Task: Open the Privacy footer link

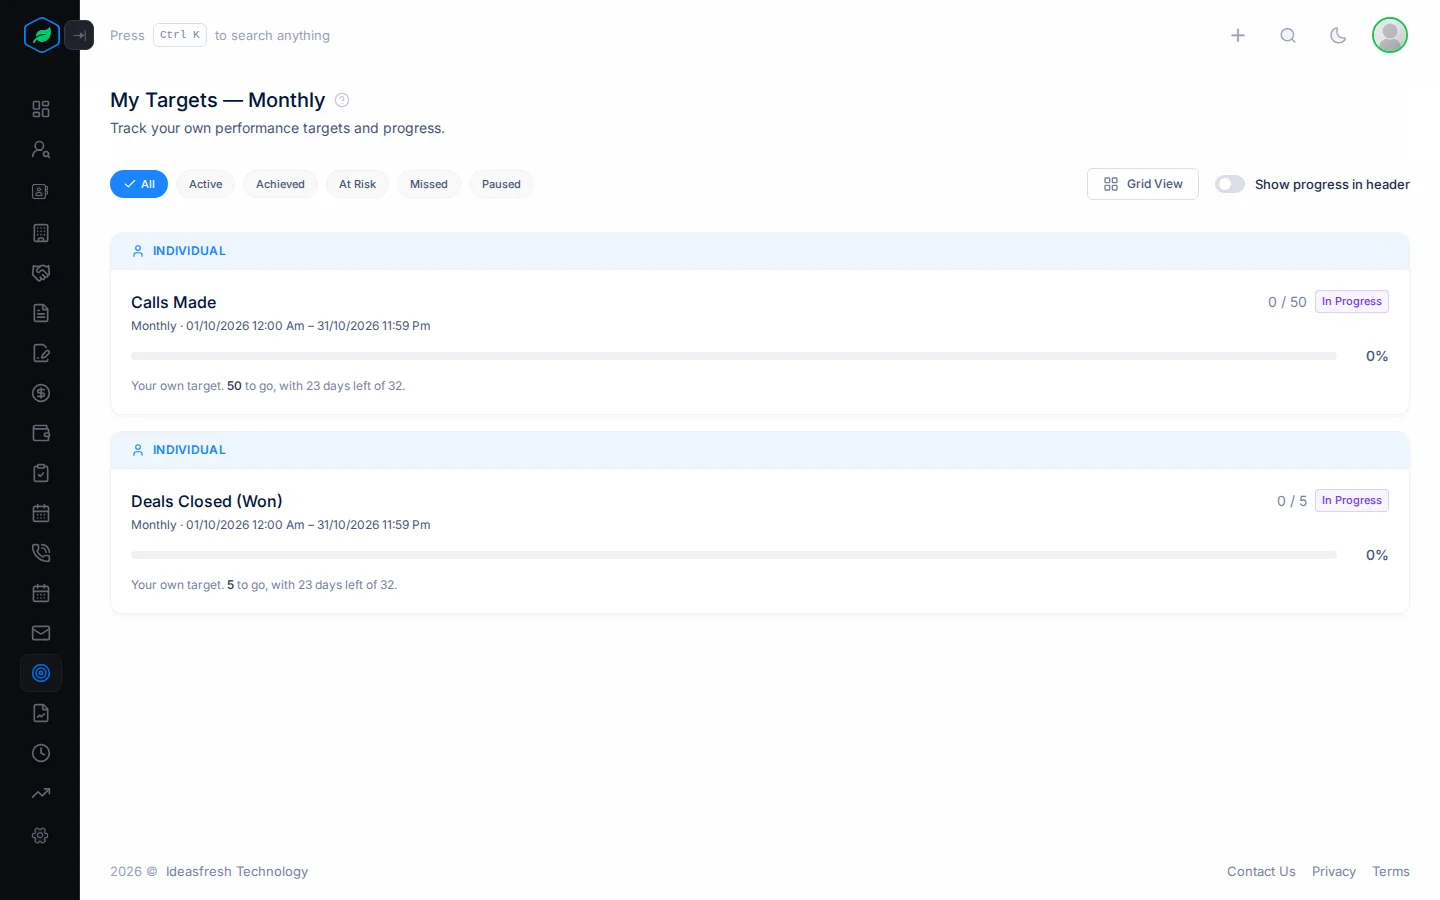Action: 1334,871
